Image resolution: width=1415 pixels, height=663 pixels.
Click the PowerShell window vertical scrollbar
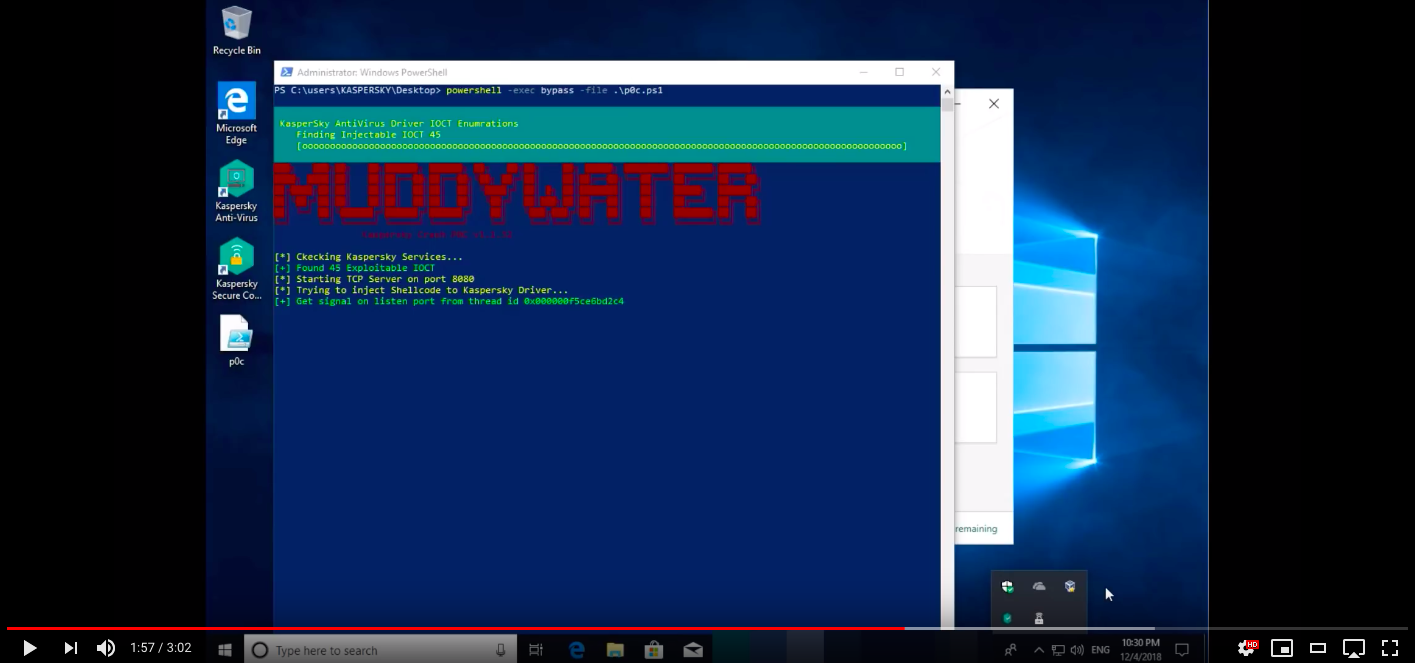[946, 300]
